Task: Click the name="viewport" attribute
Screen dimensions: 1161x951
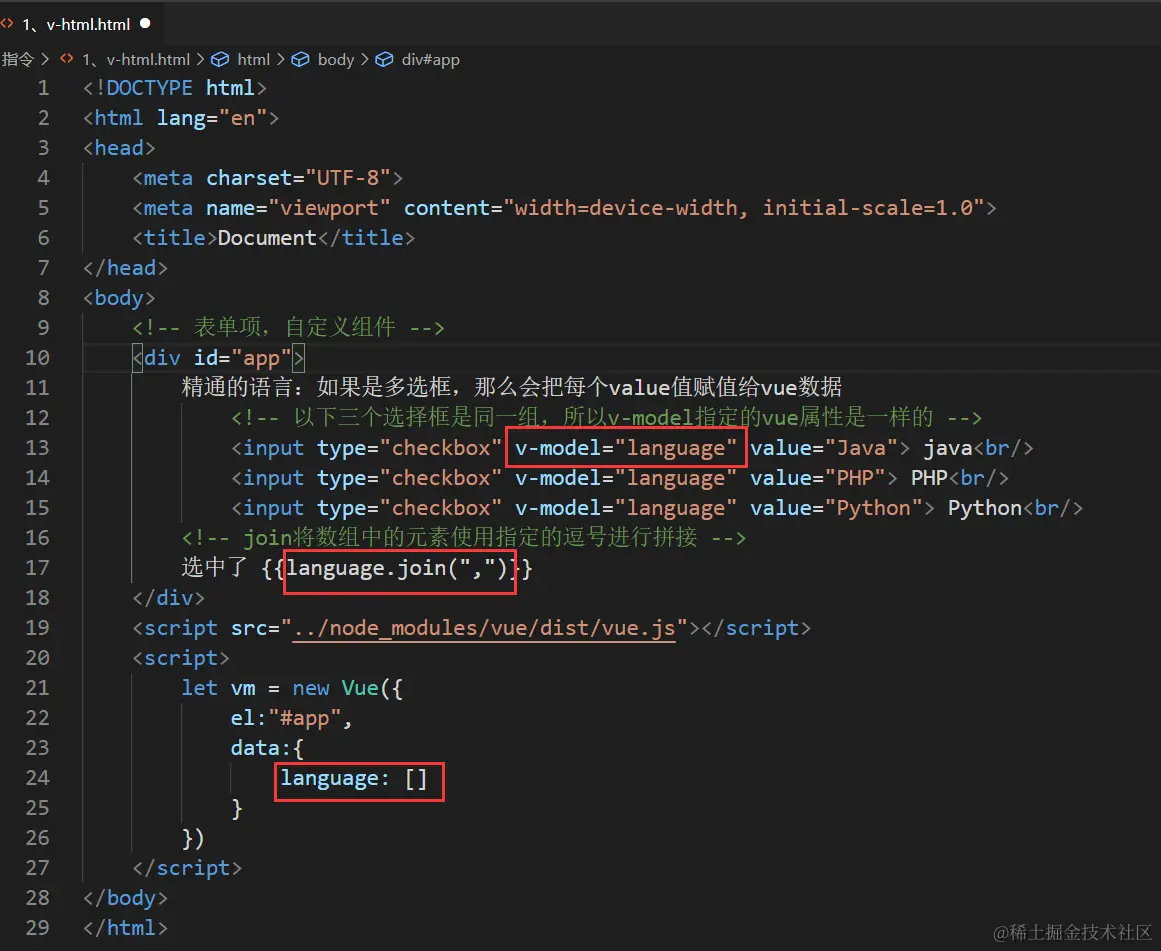Action: [x=298, y=208]
